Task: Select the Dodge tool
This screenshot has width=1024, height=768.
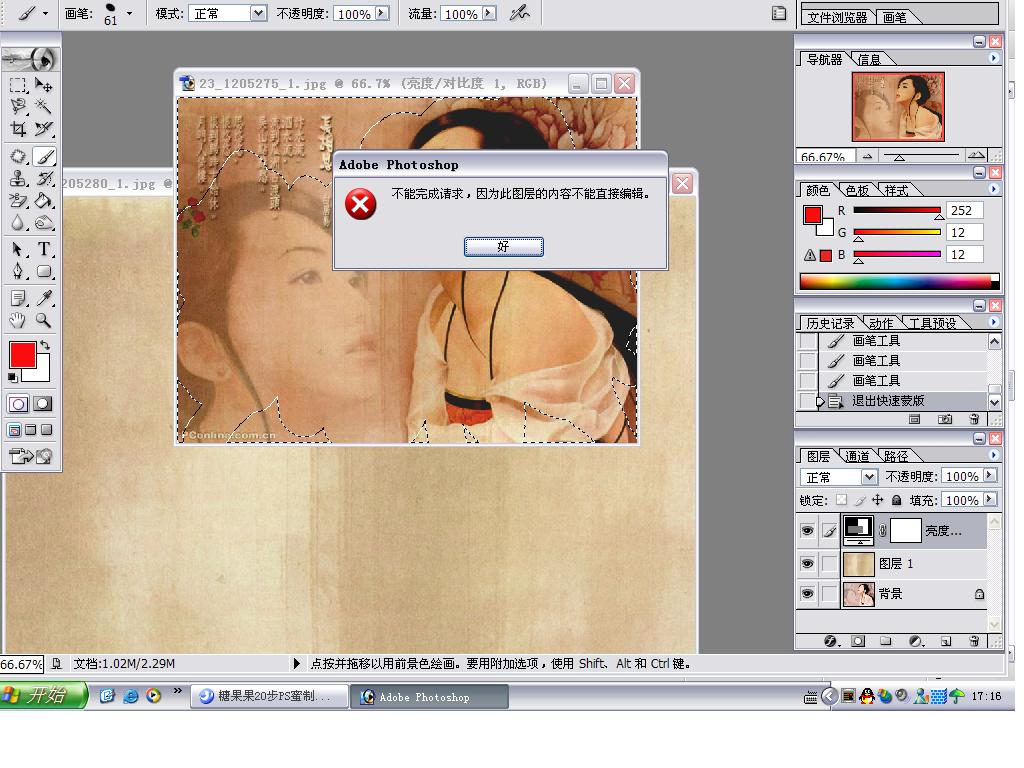Action: coord(44,223)
